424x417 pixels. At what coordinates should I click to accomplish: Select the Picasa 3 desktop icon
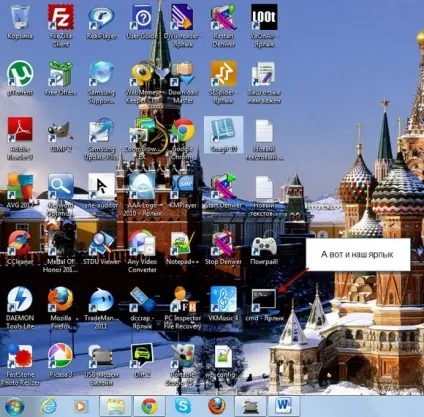click(x=61, y=356)
